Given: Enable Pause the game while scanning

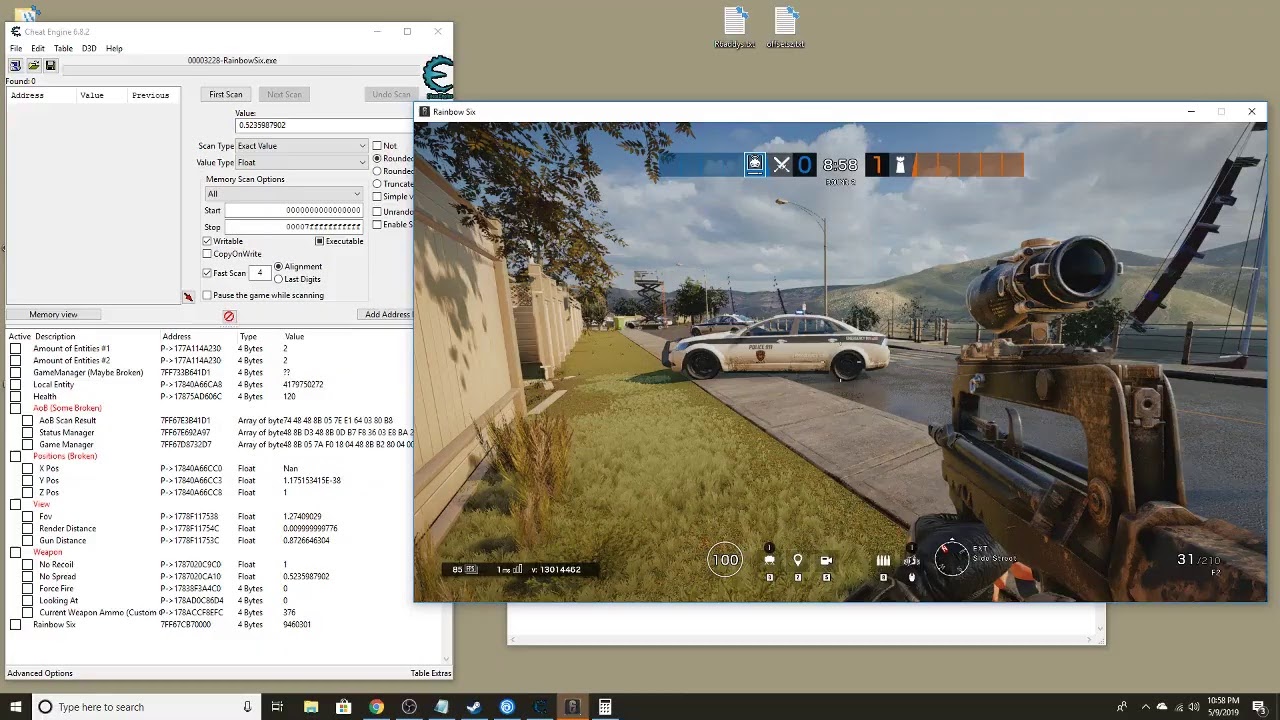Looking at the screenshot, I should [207, 295].
